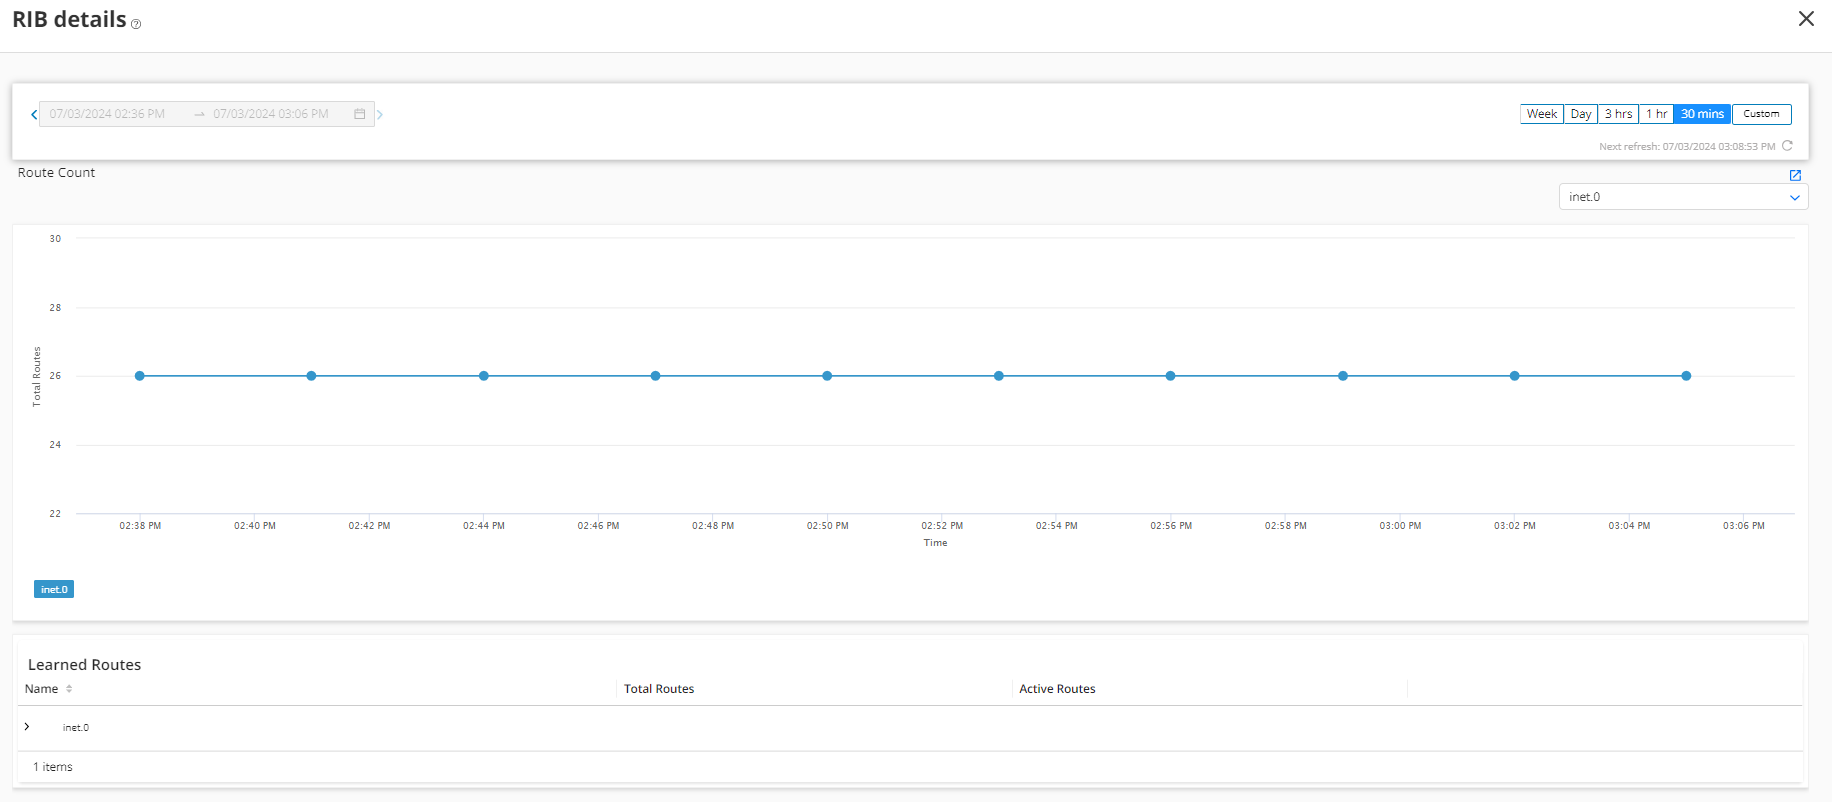Choose the Custom time range button
Image resolution: width=1832 pixels, height=802 pixels.
click(x=1761, y=114)
